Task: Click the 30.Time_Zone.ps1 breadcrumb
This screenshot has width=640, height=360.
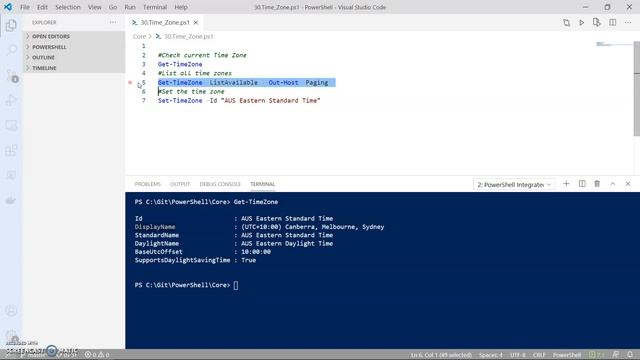Action: [x=188, y=36]
